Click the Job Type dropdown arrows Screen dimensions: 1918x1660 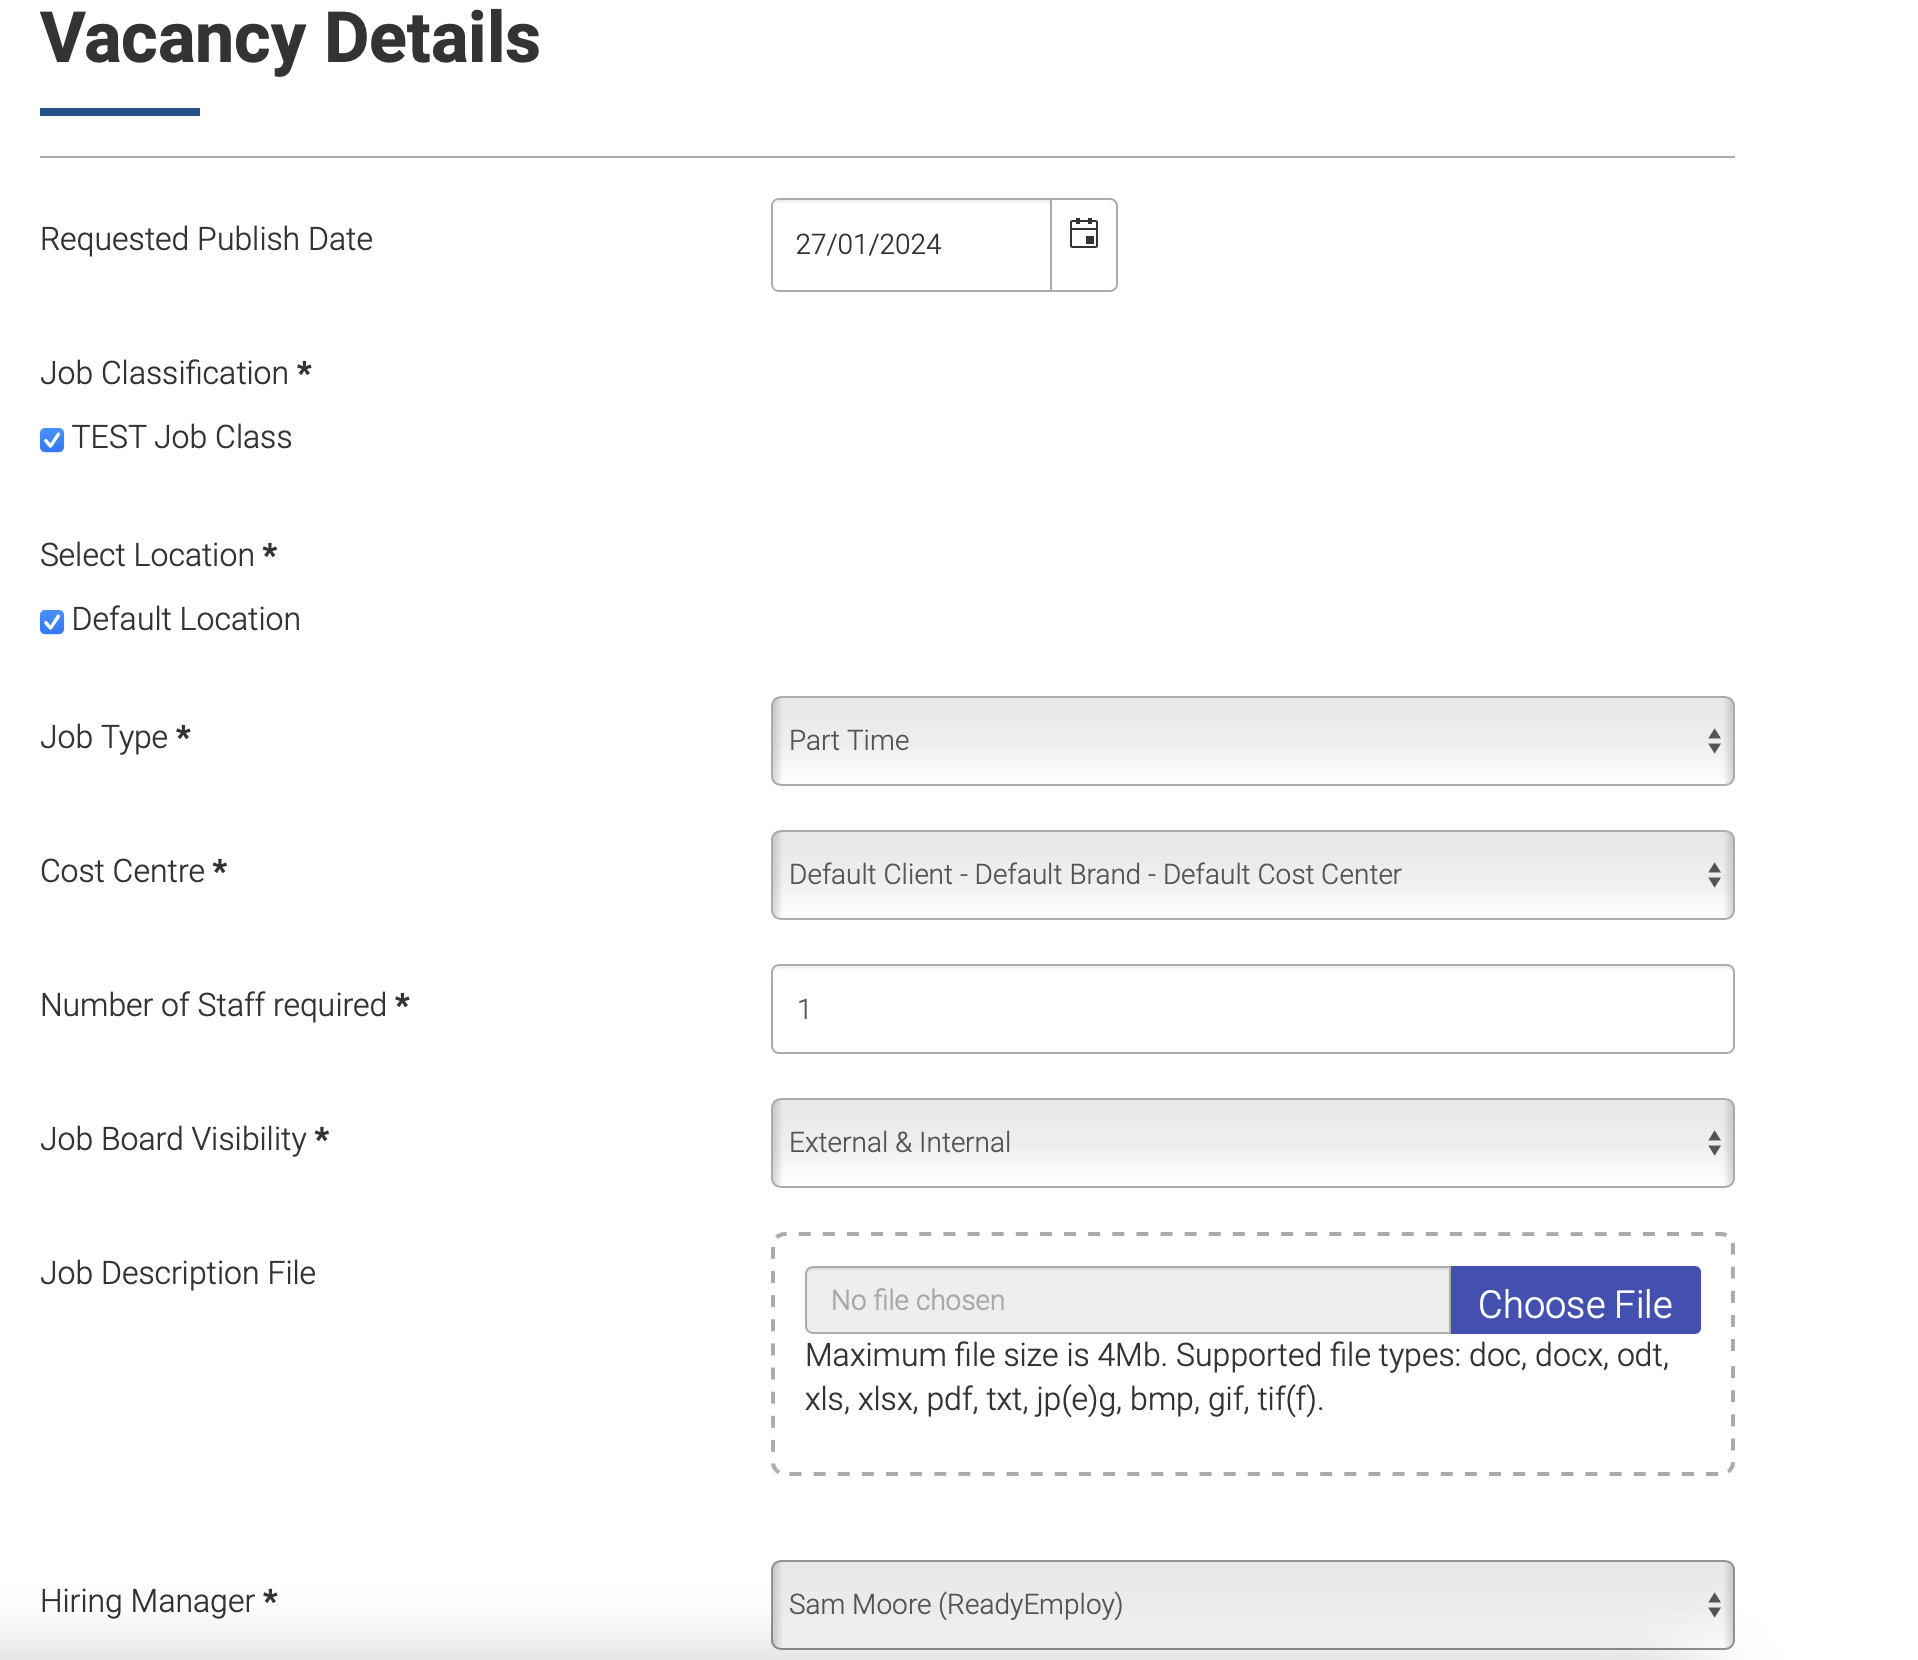(1713, 740)
